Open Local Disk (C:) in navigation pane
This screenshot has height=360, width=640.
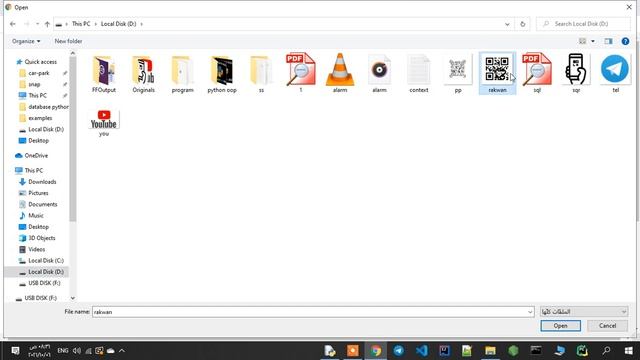(46, 260)
